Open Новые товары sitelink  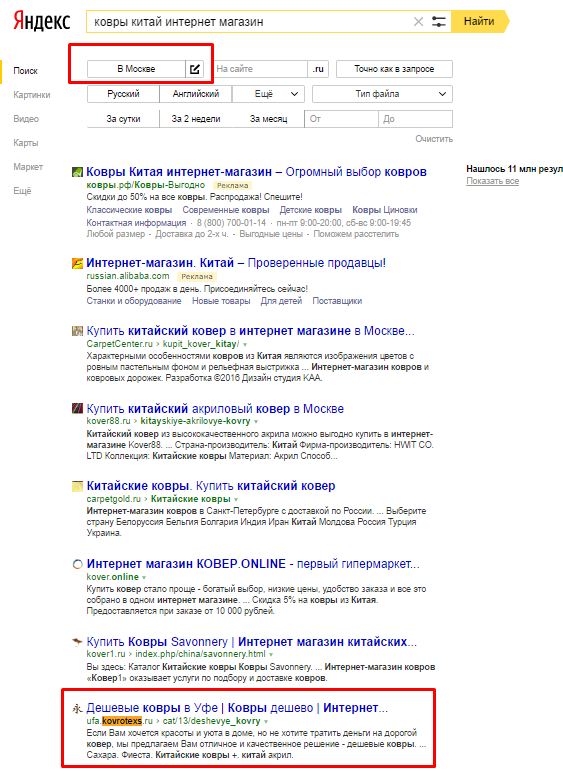click(221, 301)
